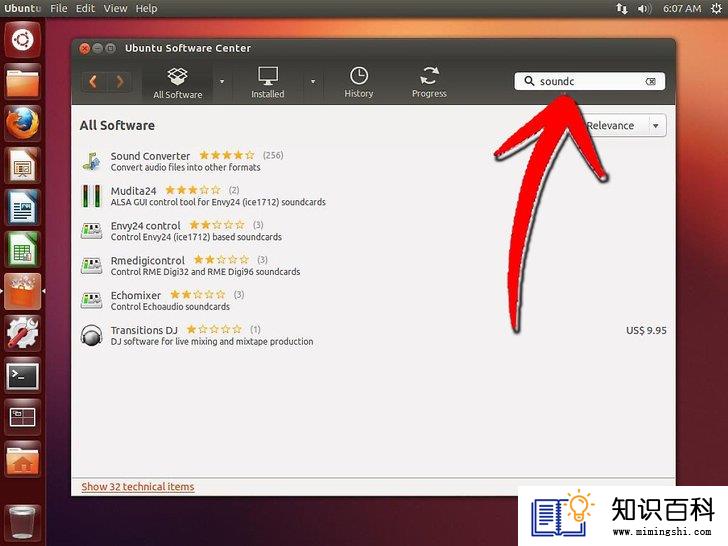This screenshot has height=546, width=728.
Task: Open the Files manager from the launcher
Action: click(22, 82)
